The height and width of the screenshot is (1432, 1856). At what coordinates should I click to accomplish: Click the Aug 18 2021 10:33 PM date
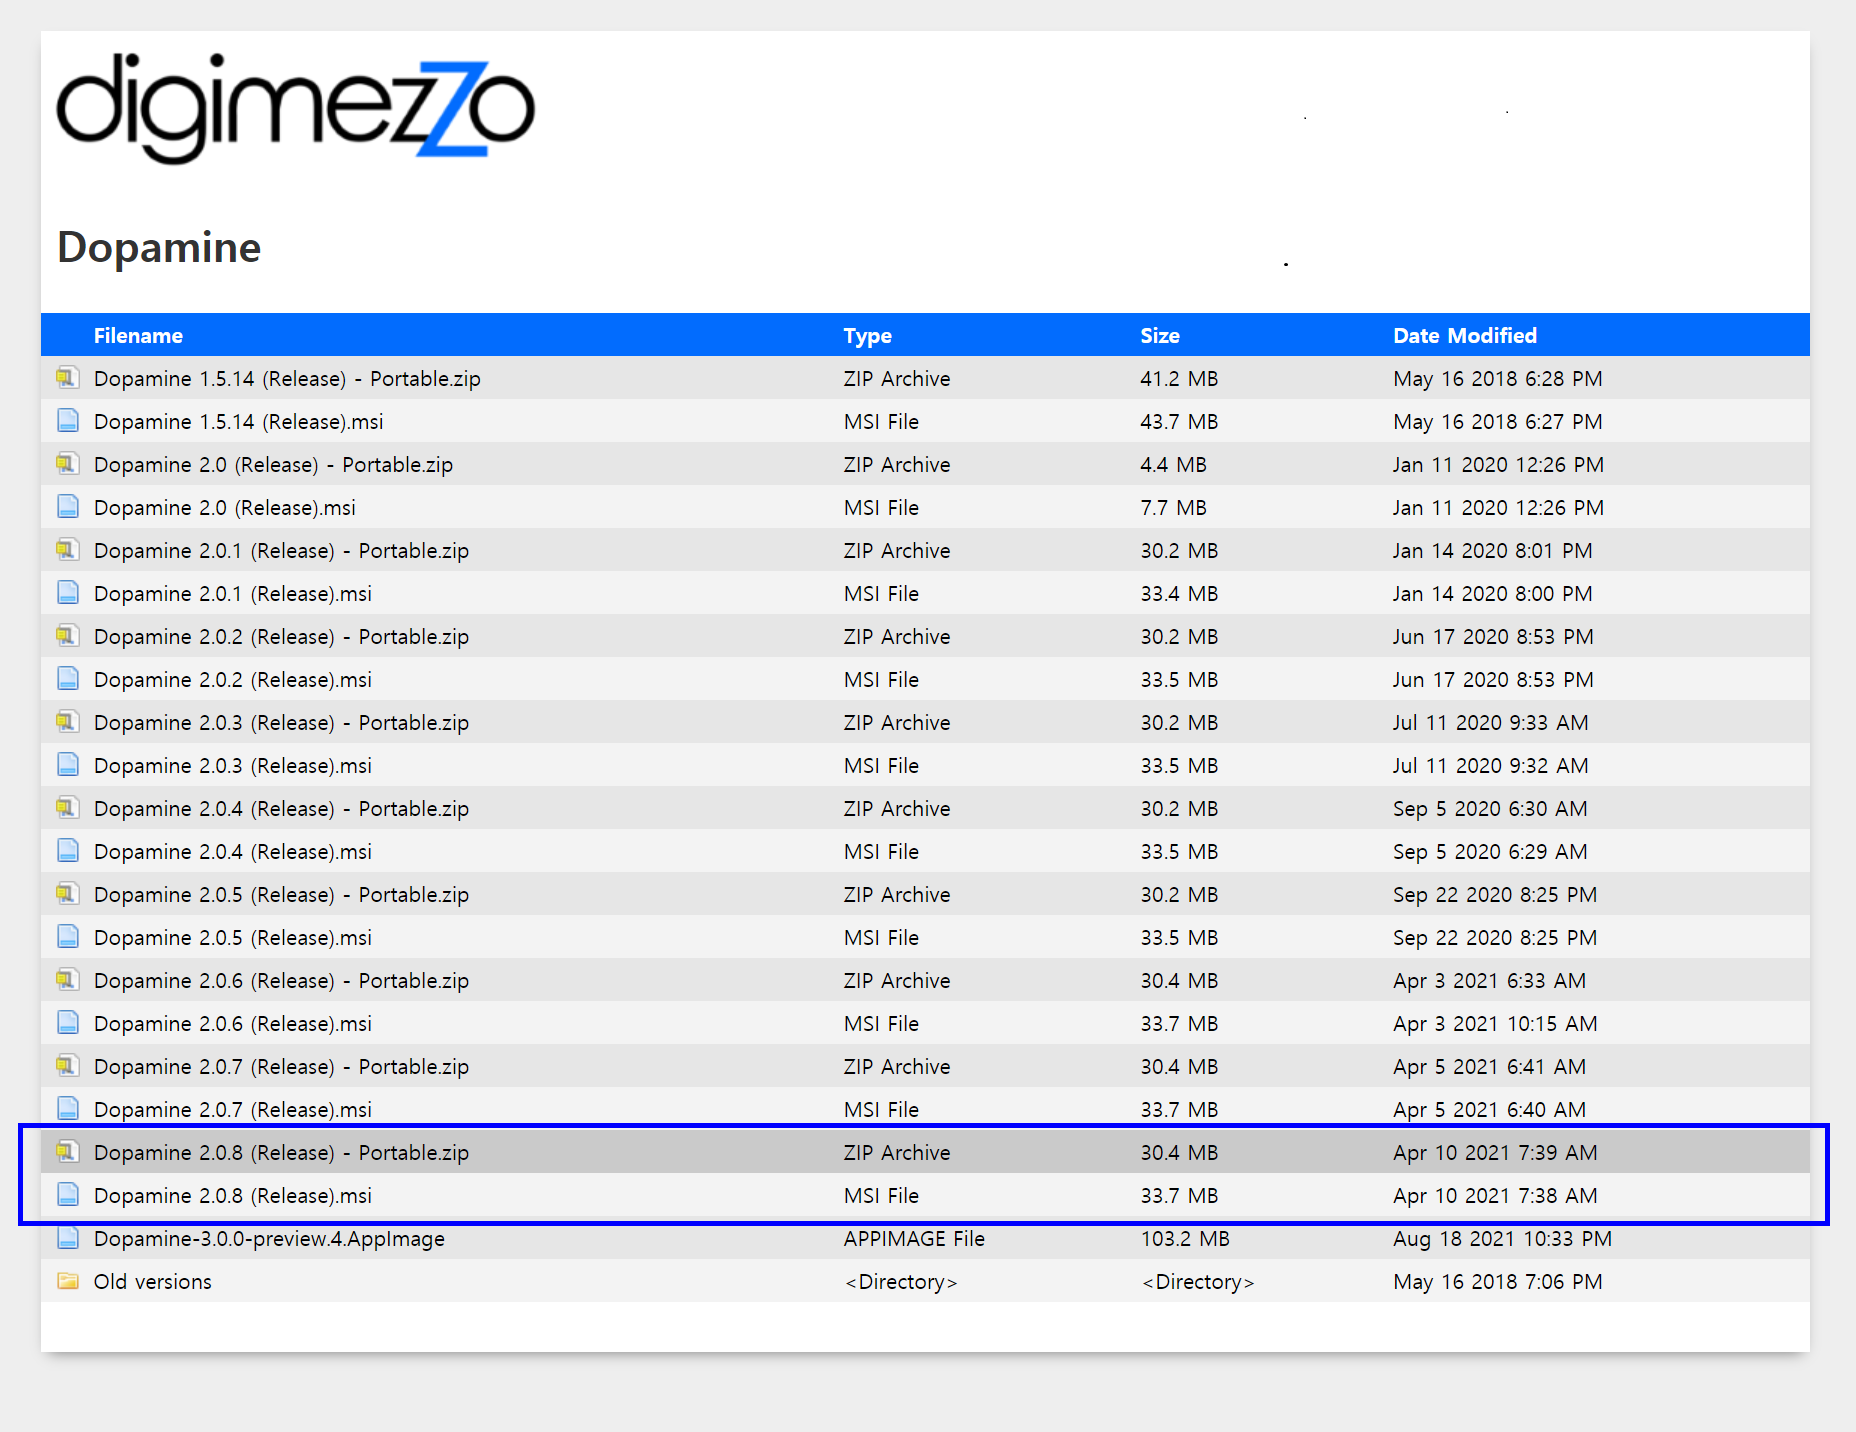(x=1502, y=1239)
